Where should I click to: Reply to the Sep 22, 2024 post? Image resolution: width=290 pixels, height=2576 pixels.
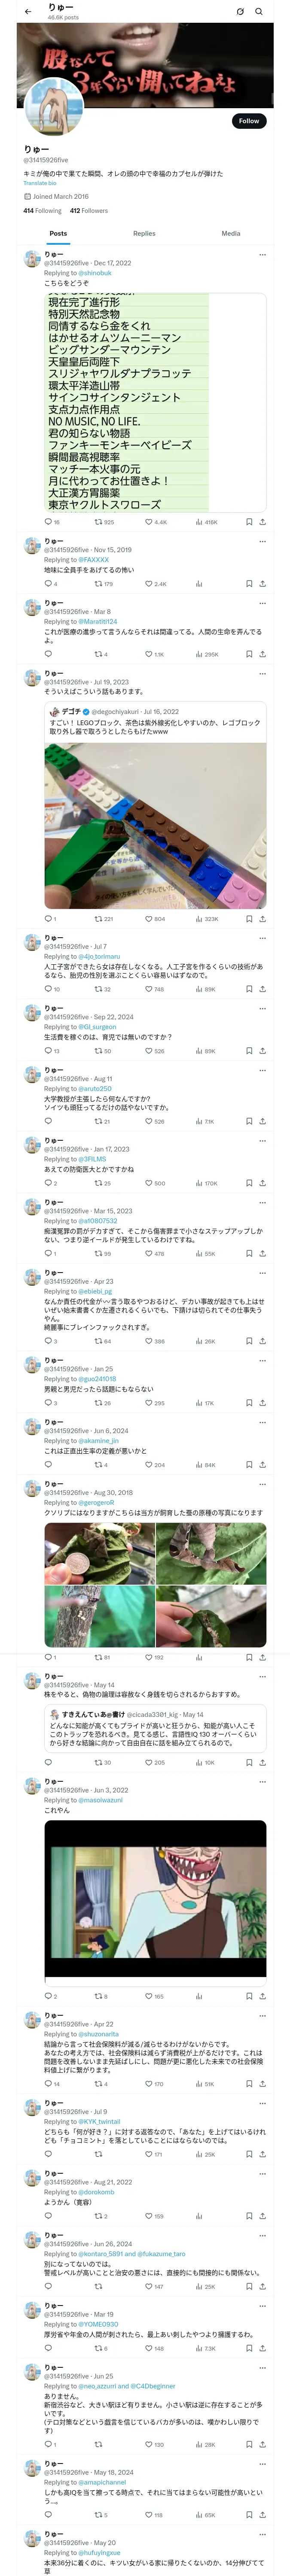tap(48, 1051)
